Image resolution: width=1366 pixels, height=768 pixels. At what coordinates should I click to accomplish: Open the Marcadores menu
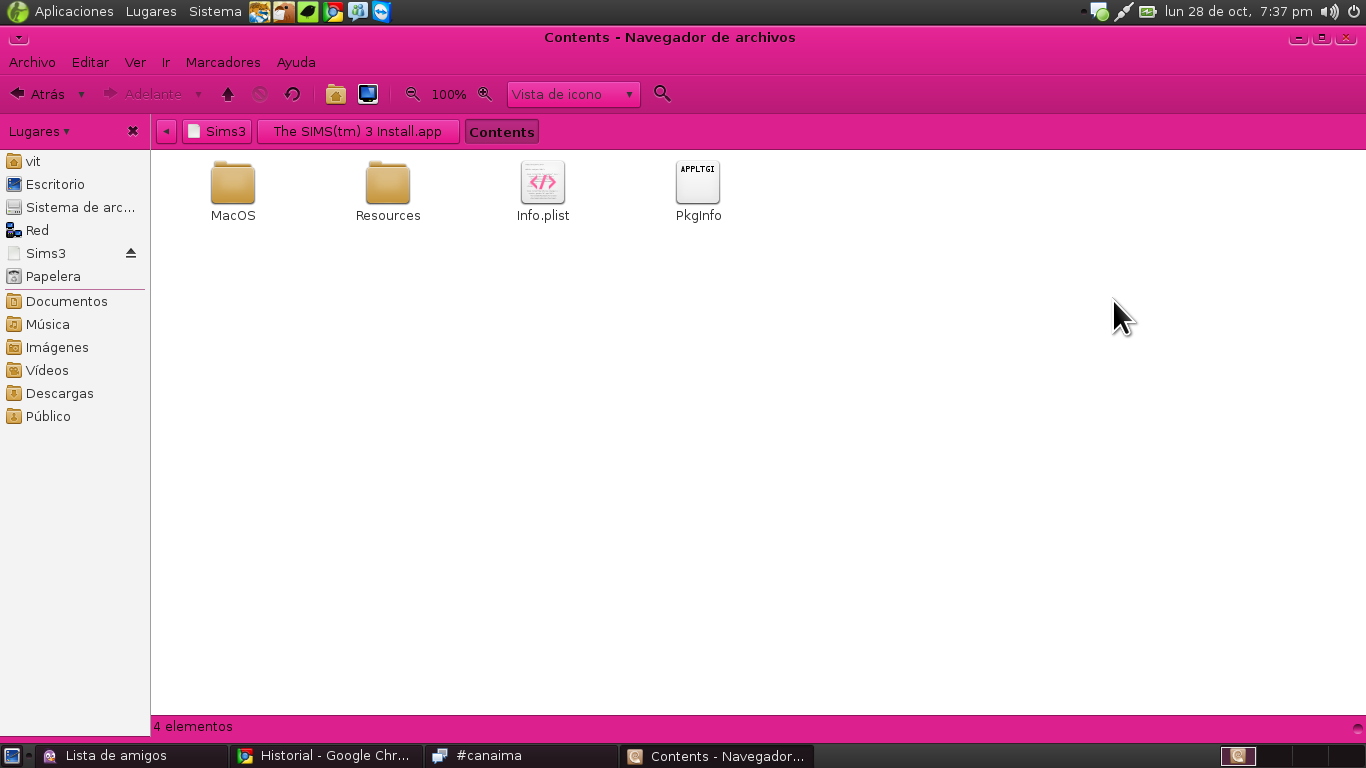click(223, 62)
